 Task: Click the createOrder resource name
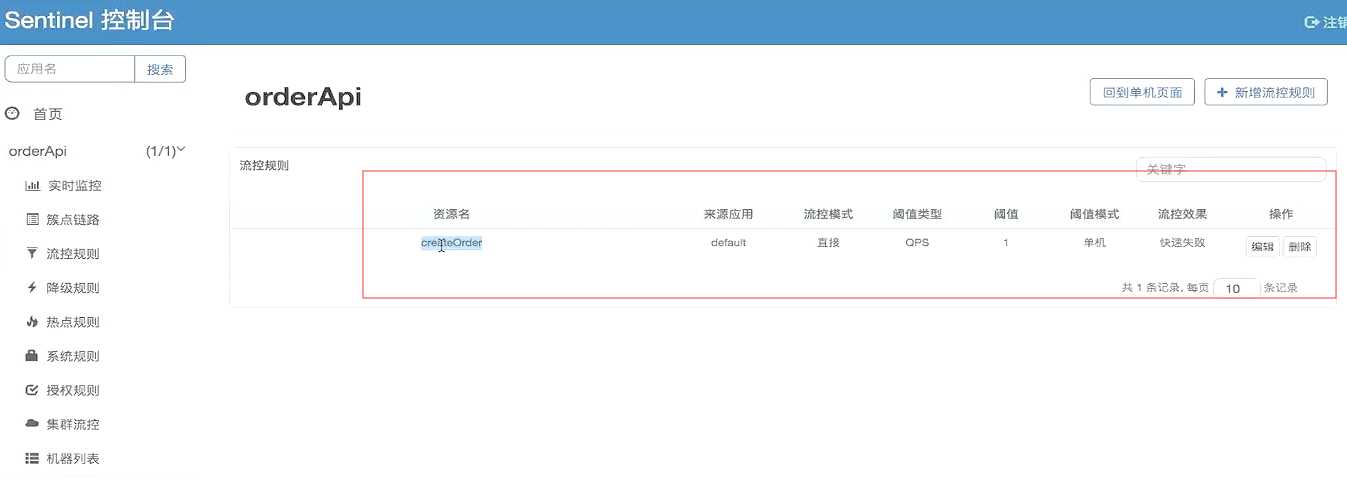[452, 243]
